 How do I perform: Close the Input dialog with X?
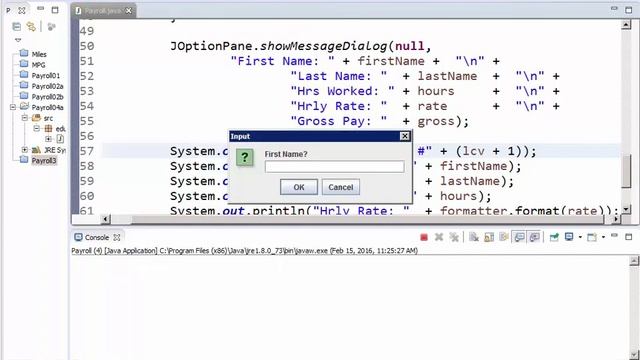pyautogui.click(x=404, y=136)
